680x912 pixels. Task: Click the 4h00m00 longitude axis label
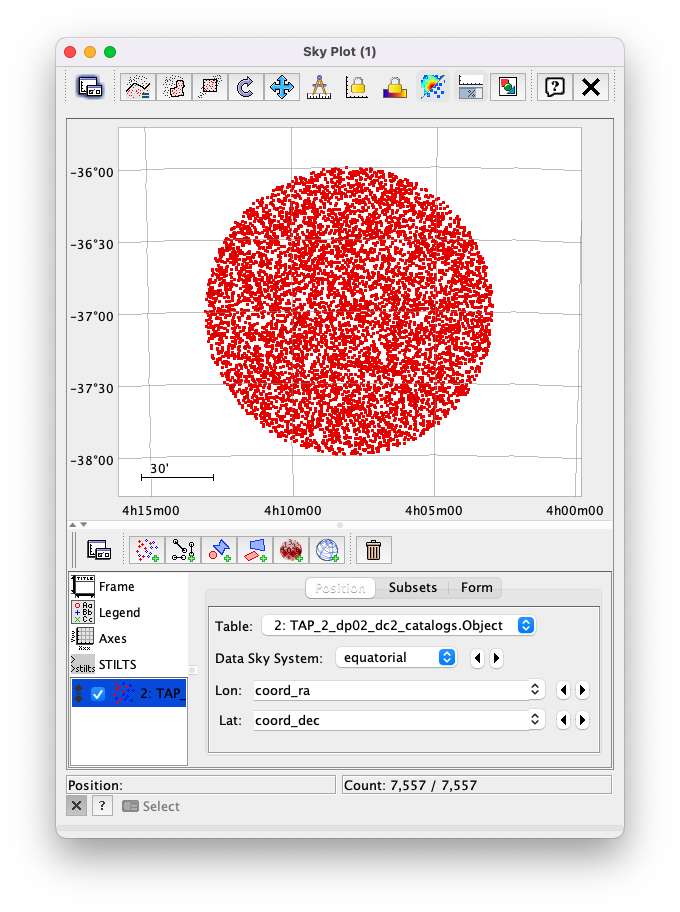[x=575, y=511]
